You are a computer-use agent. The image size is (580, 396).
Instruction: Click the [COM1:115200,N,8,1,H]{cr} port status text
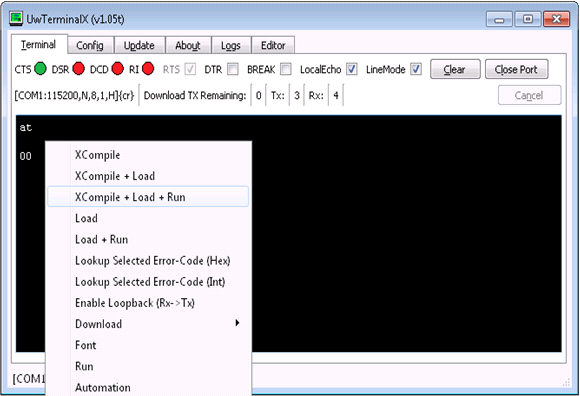tap(74, 95)
